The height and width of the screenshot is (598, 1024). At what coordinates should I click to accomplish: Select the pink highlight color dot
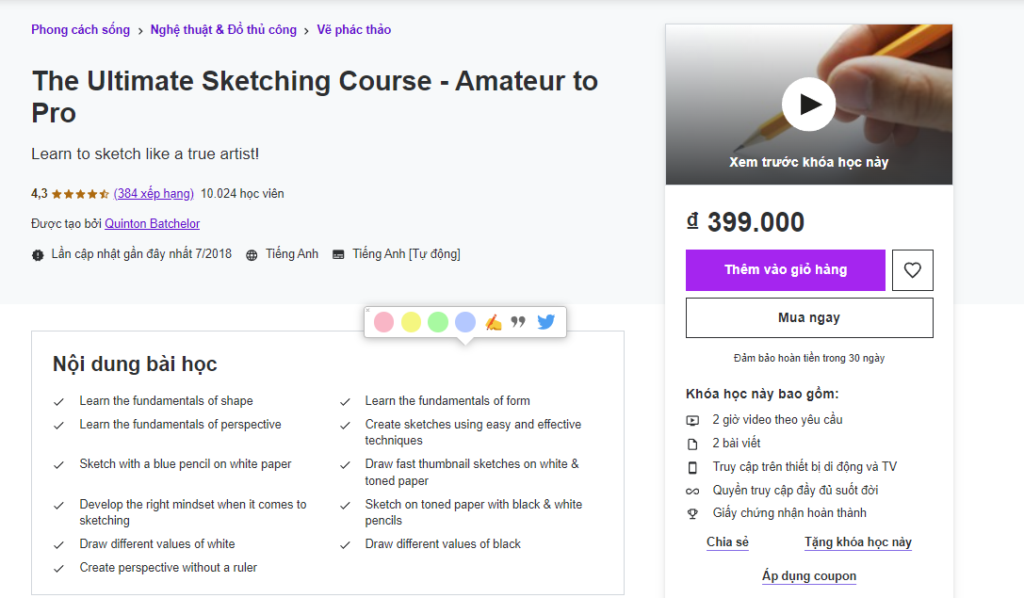pos(383,321)
